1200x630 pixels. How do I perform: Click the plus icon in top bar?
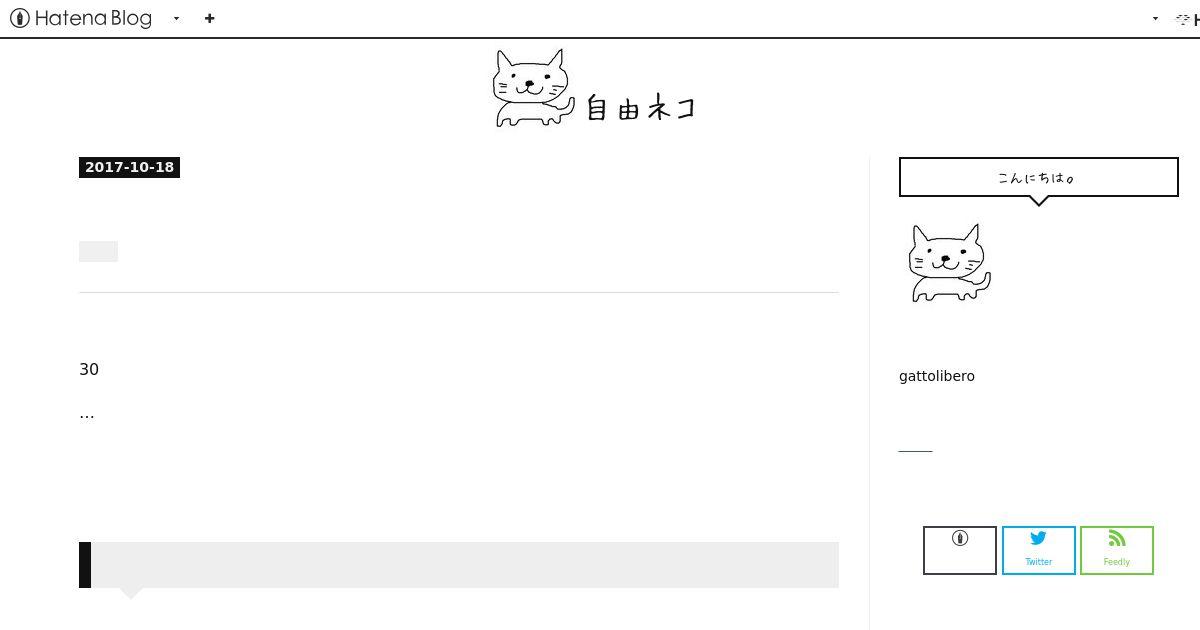209,18
